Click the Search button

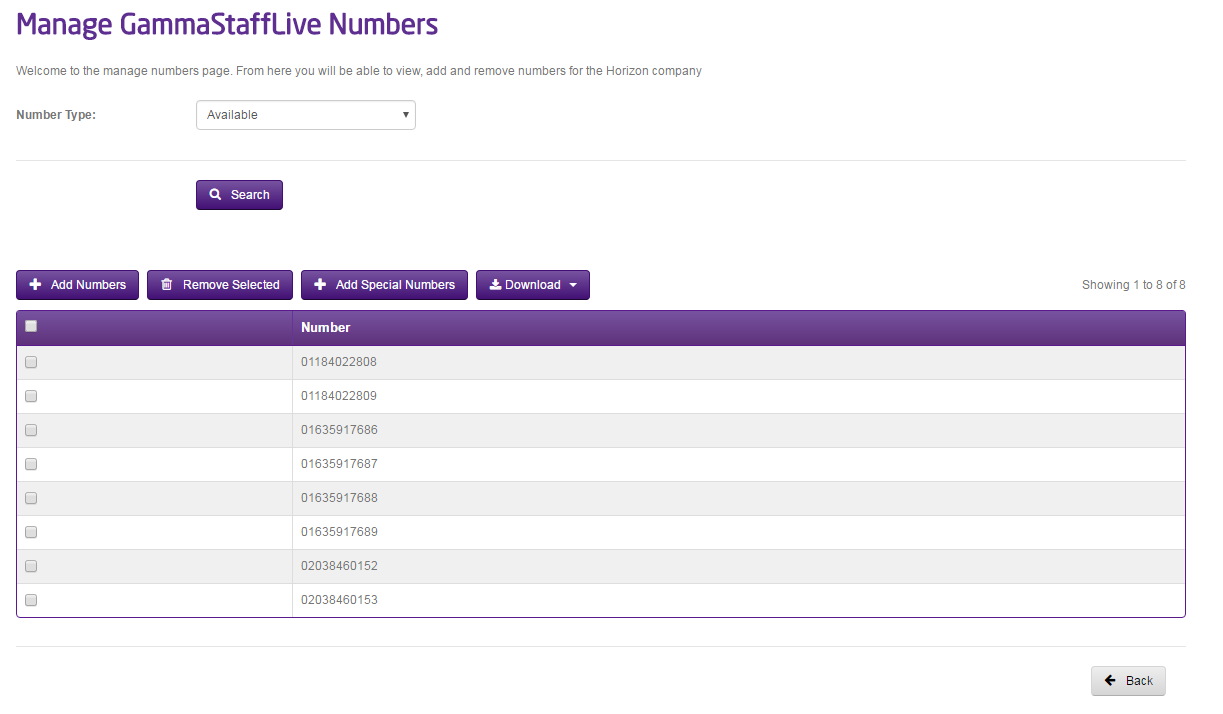(239, 195)
